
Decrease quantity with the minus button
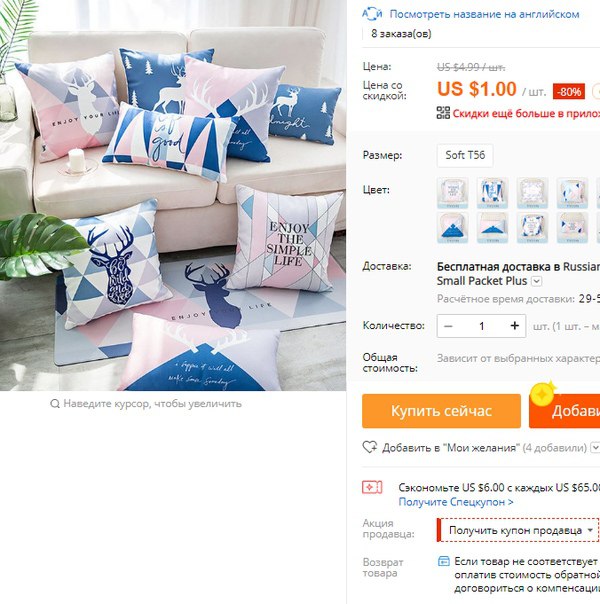coord(448,326)
